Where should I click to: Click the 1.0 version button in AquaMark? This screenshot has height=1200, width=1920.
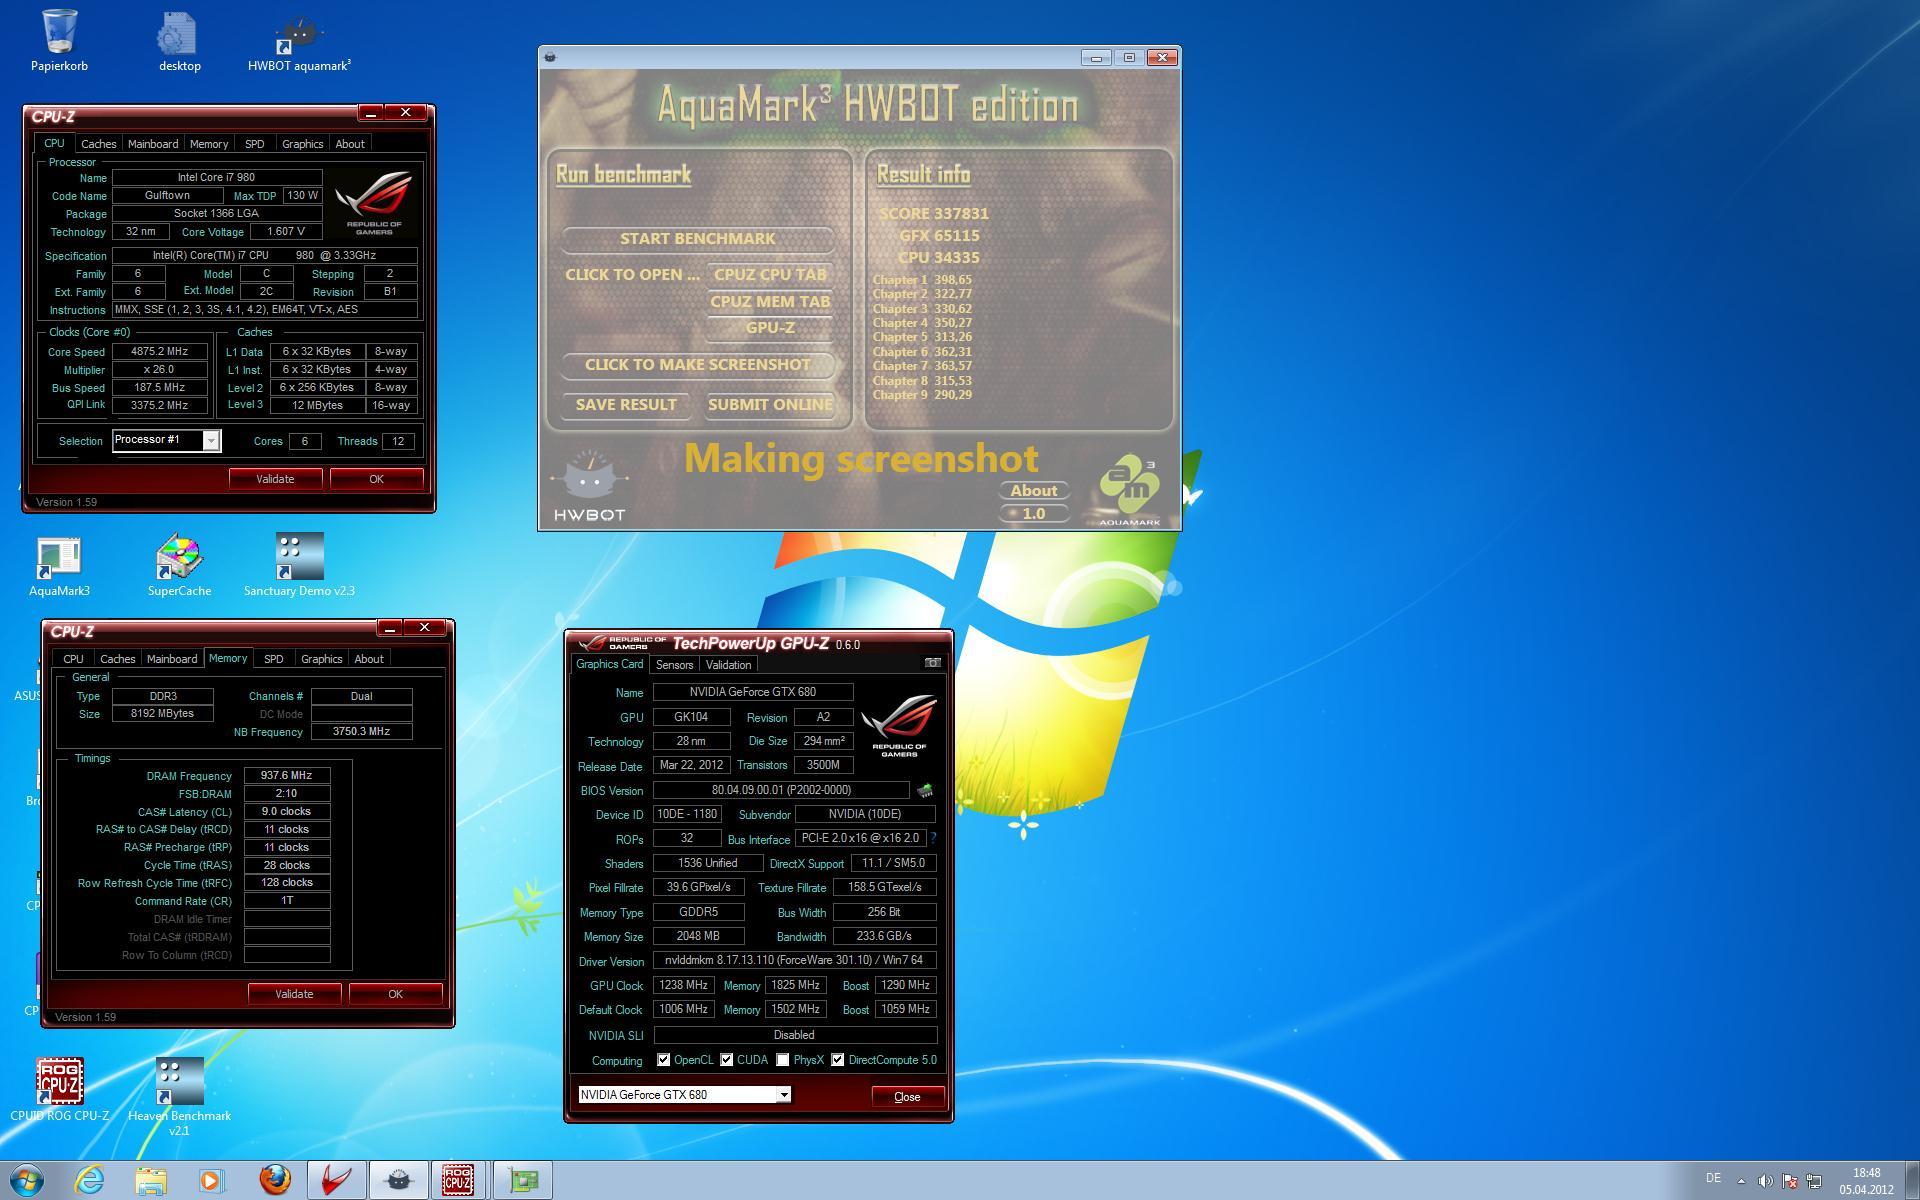(1033, 514)
